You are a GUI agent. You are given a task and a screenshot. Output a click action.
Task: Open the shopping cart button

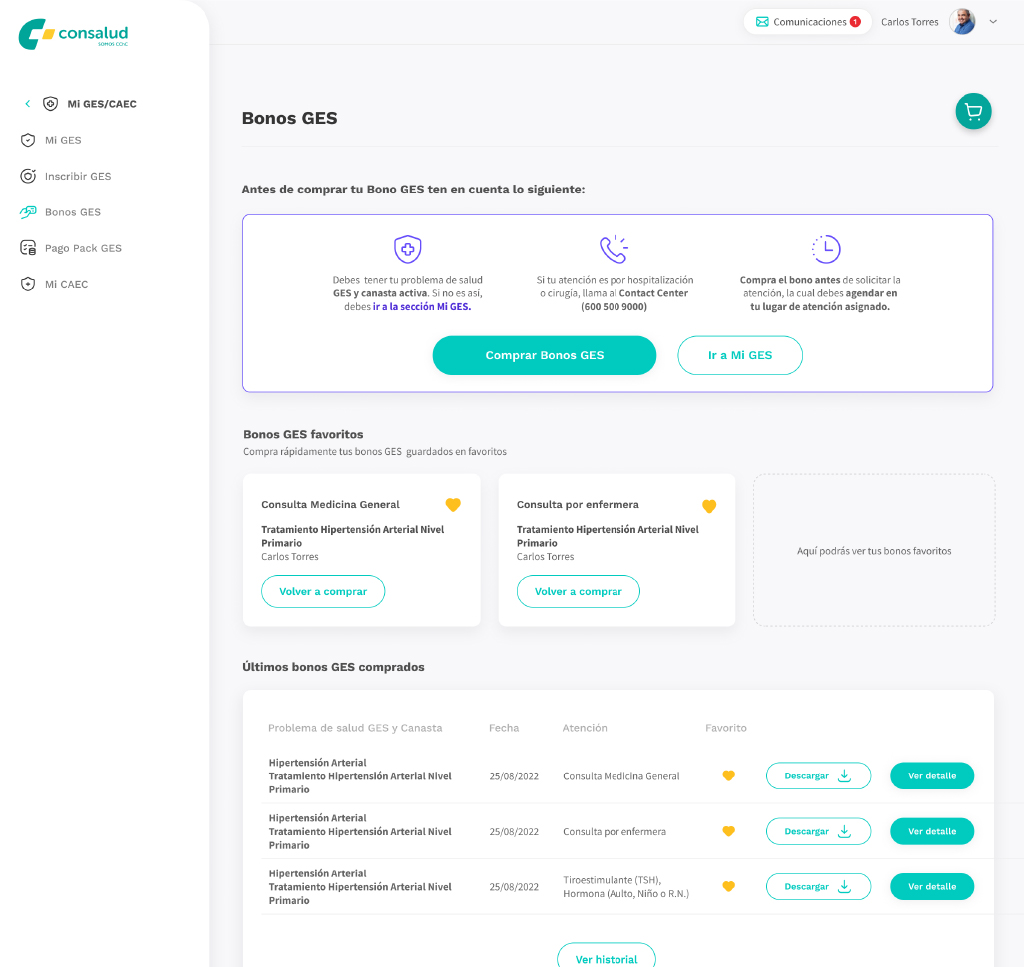[973, 112]
